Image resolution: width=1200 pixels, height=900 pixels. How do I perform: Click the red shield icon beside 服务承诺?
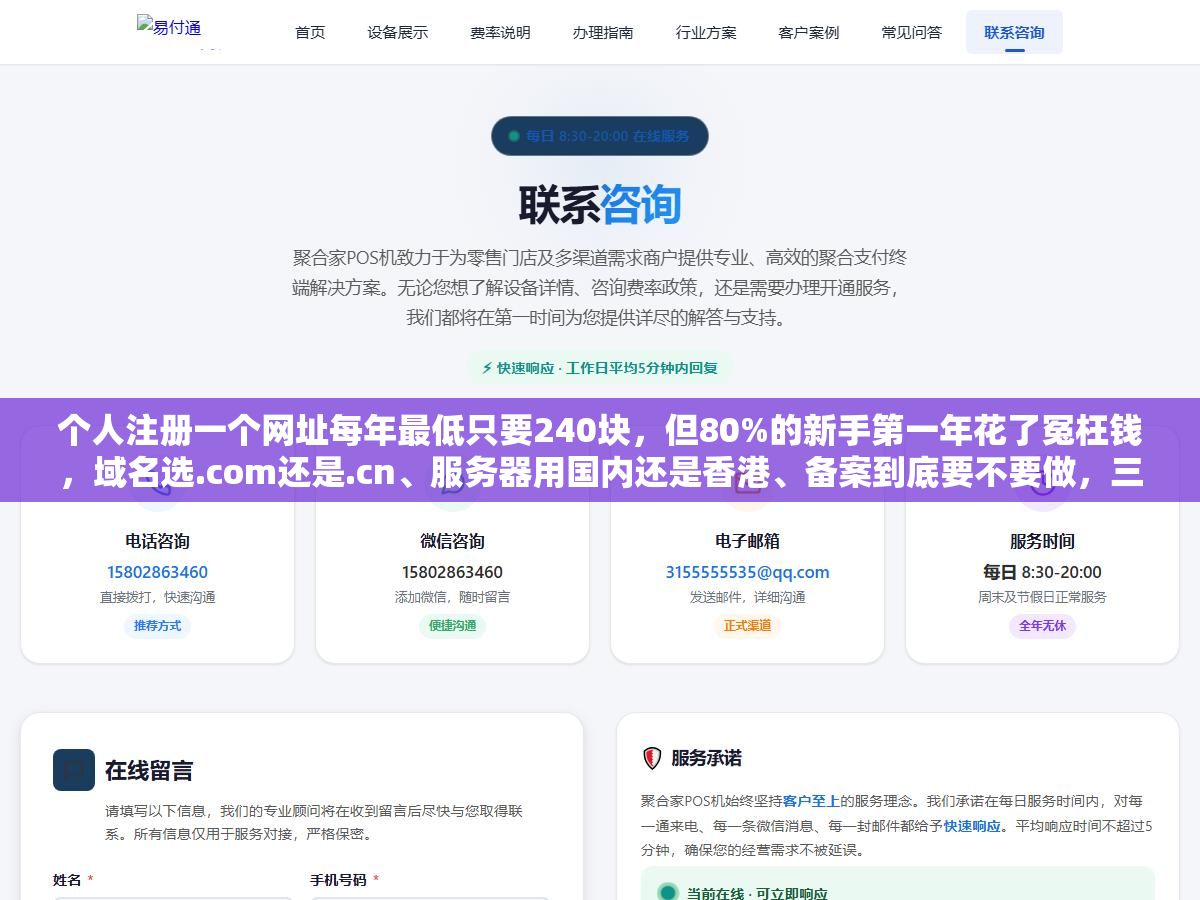(652, 758)
